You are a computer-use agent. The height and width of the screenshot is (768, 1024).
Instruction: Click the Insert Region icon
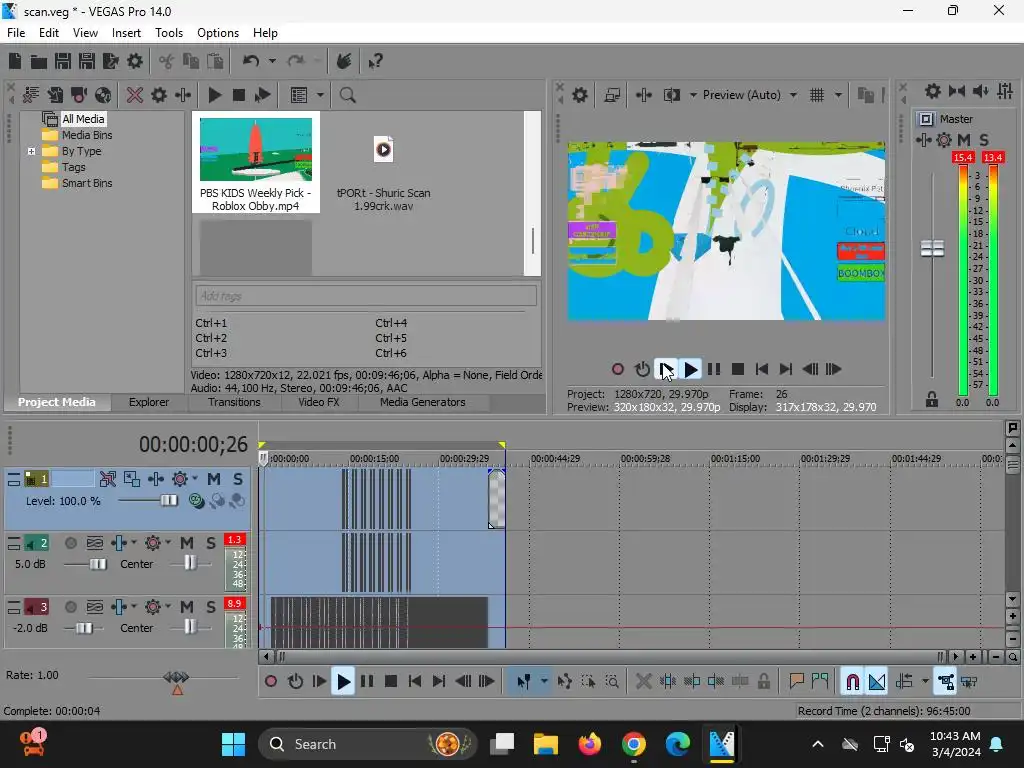tap(820, 682)
